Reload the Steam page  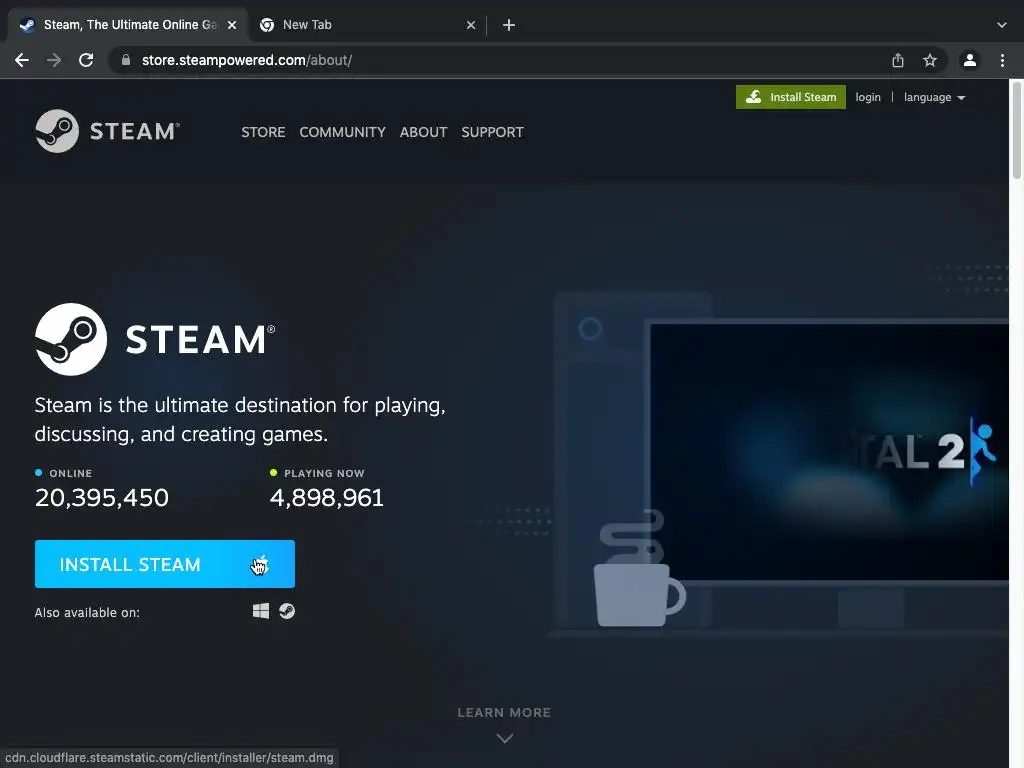point(86,60)
